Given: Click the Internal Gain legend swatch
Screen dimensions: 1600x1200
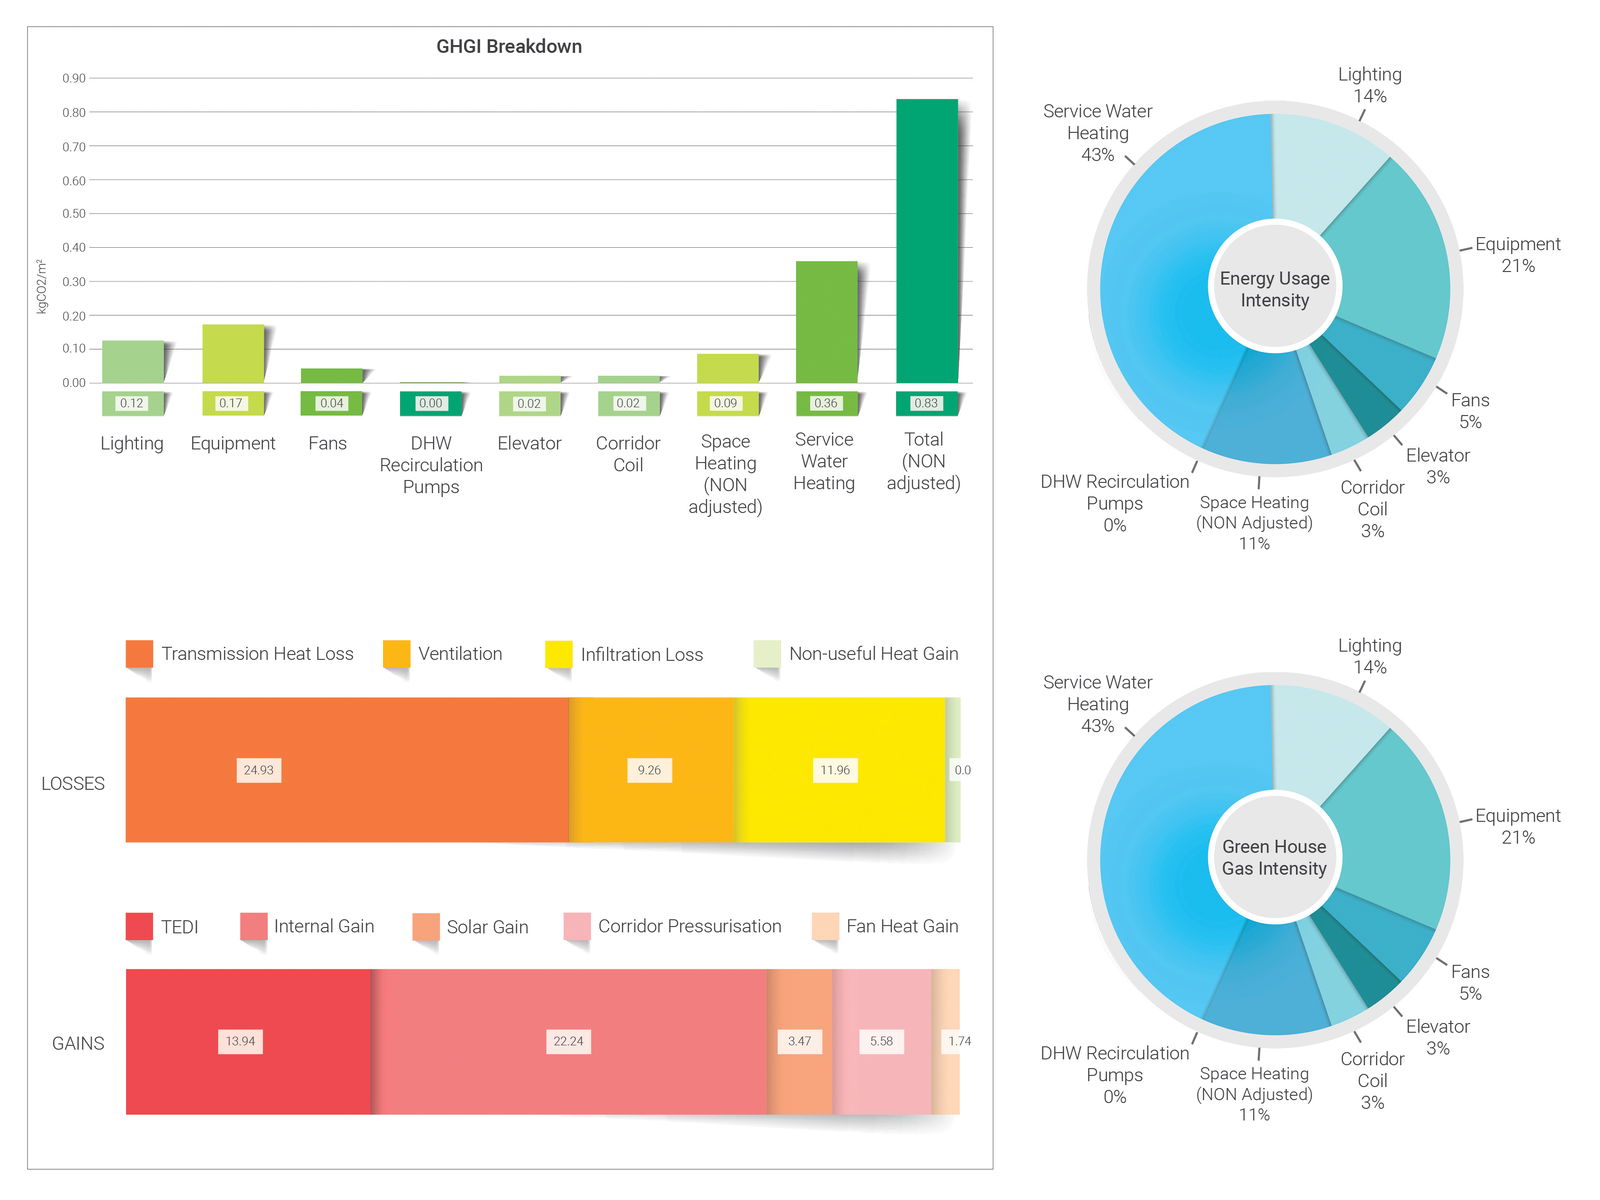Looking at the screenshot, I should coord(253,926).
